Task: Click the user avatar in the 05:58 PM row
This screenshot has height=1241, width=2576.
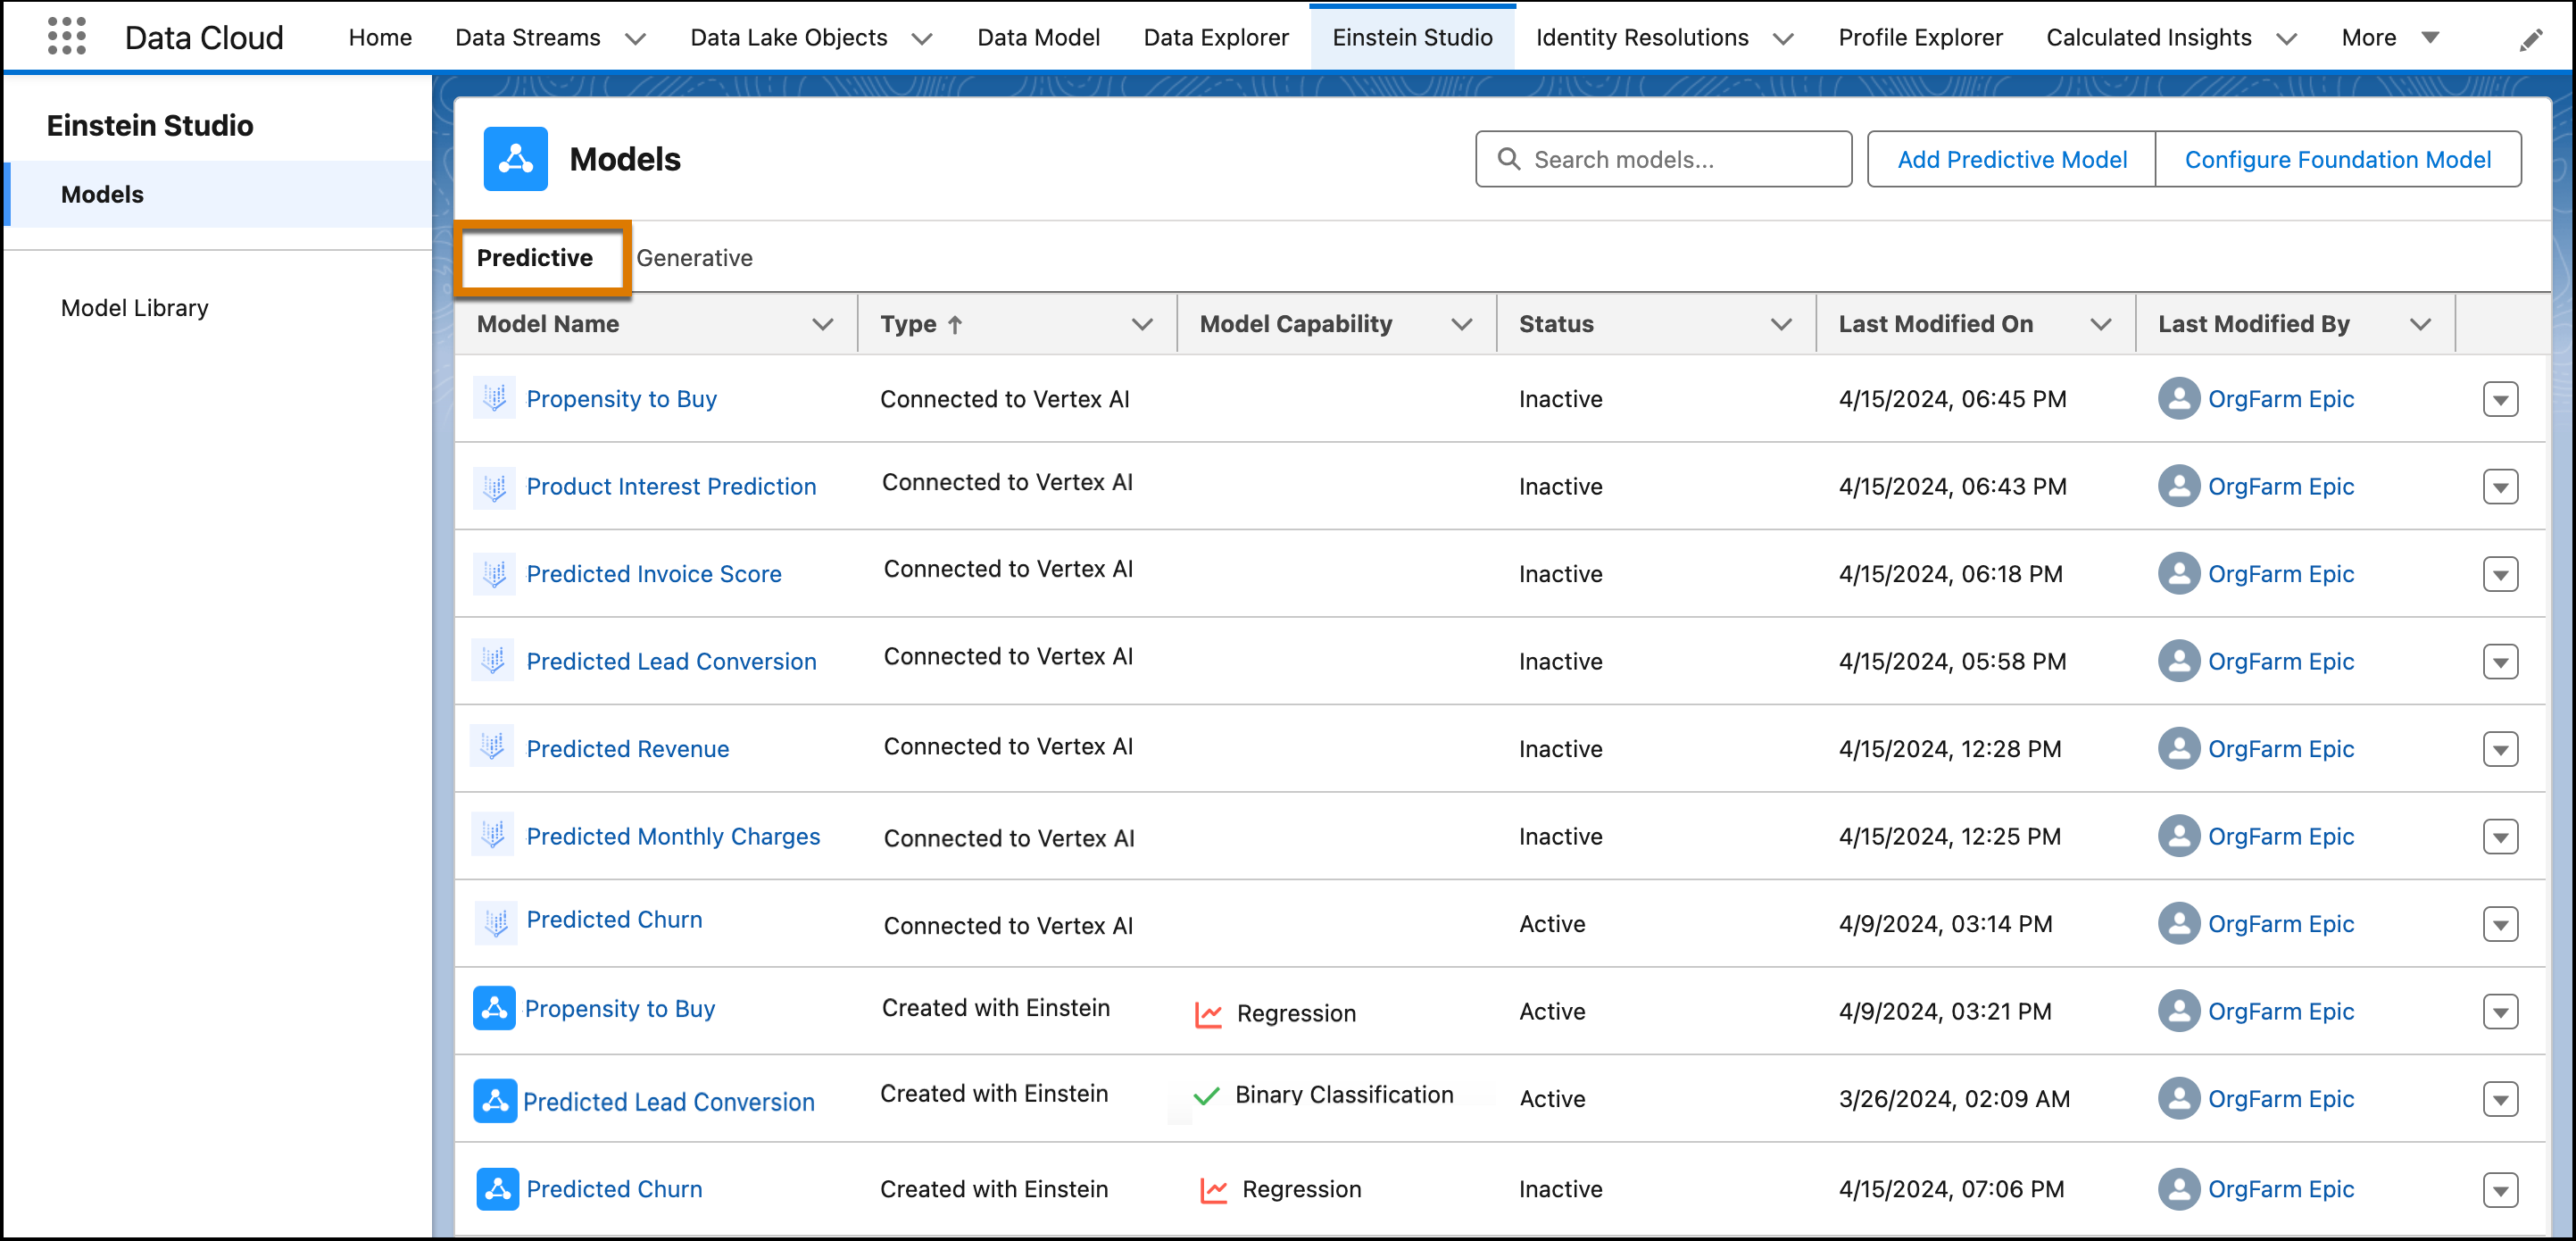Action: pos(2178,662)
